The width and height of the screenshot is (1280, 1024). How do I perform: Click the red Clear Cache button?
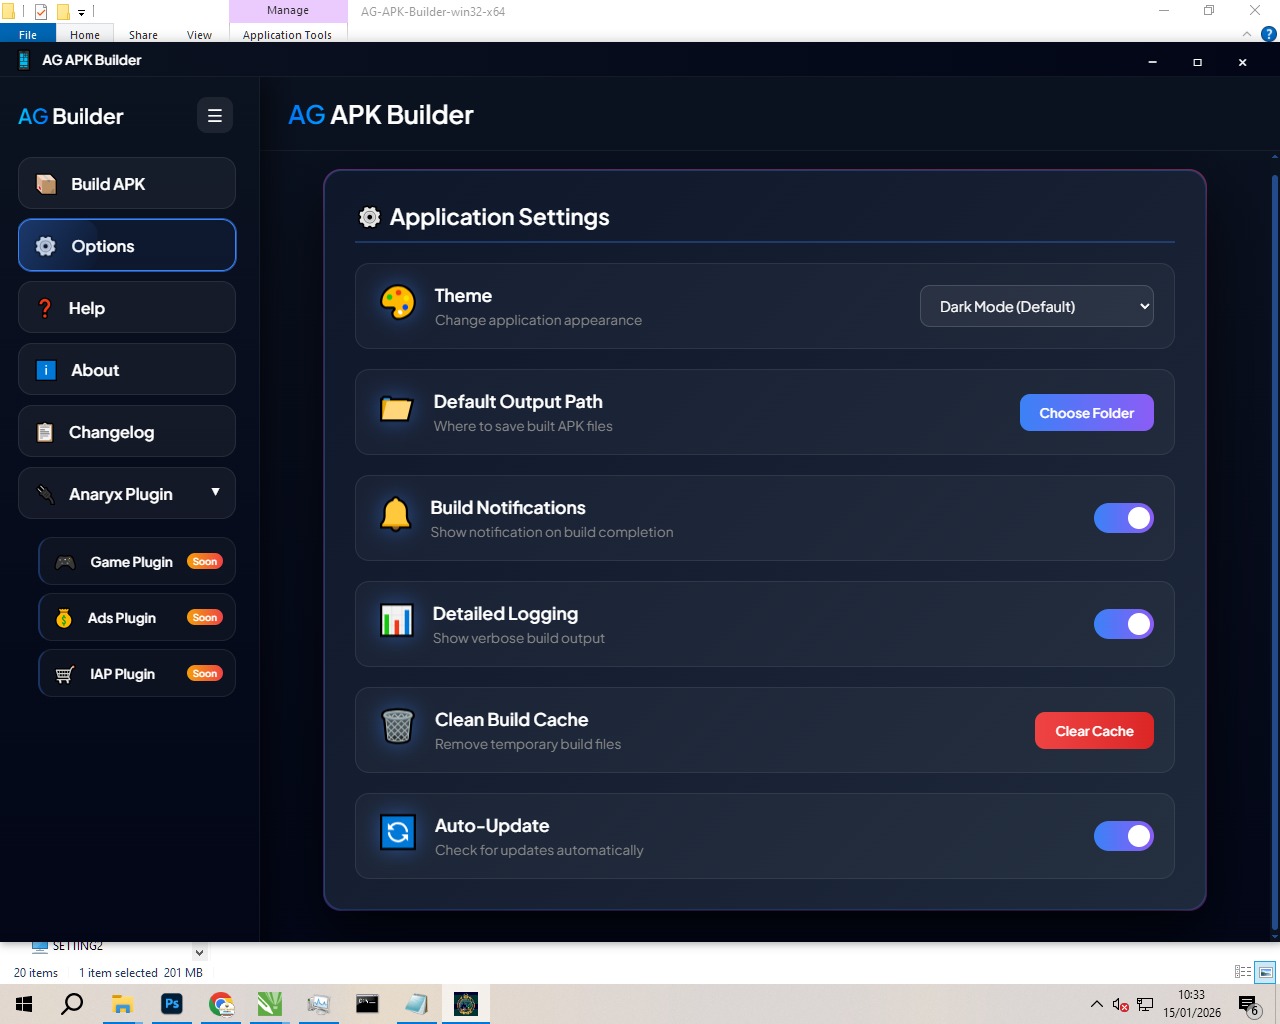coord(1094,731)
